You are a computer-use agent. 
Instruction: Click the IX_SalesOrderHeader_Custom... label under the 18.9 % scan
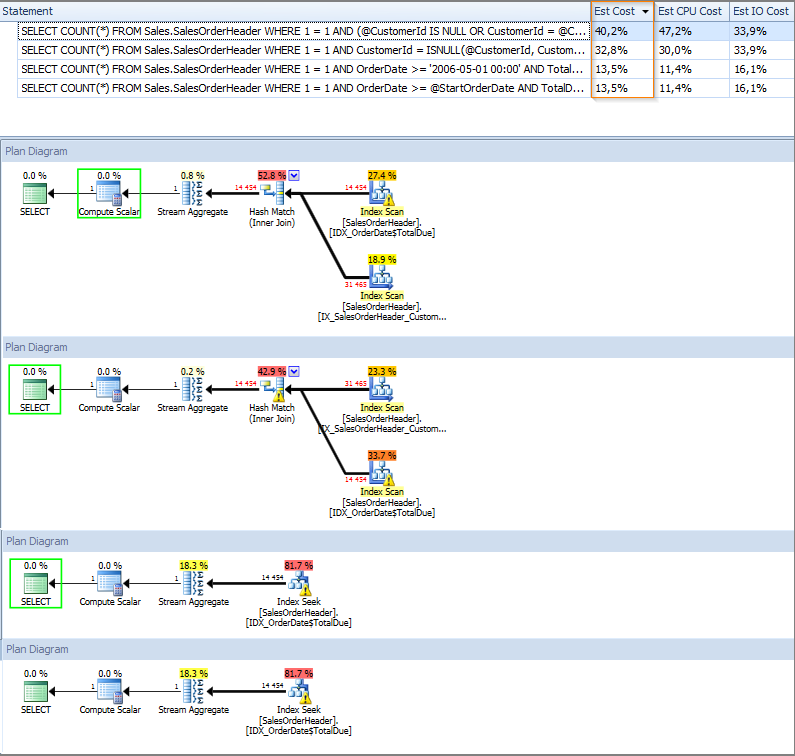[x=382, y=317]
